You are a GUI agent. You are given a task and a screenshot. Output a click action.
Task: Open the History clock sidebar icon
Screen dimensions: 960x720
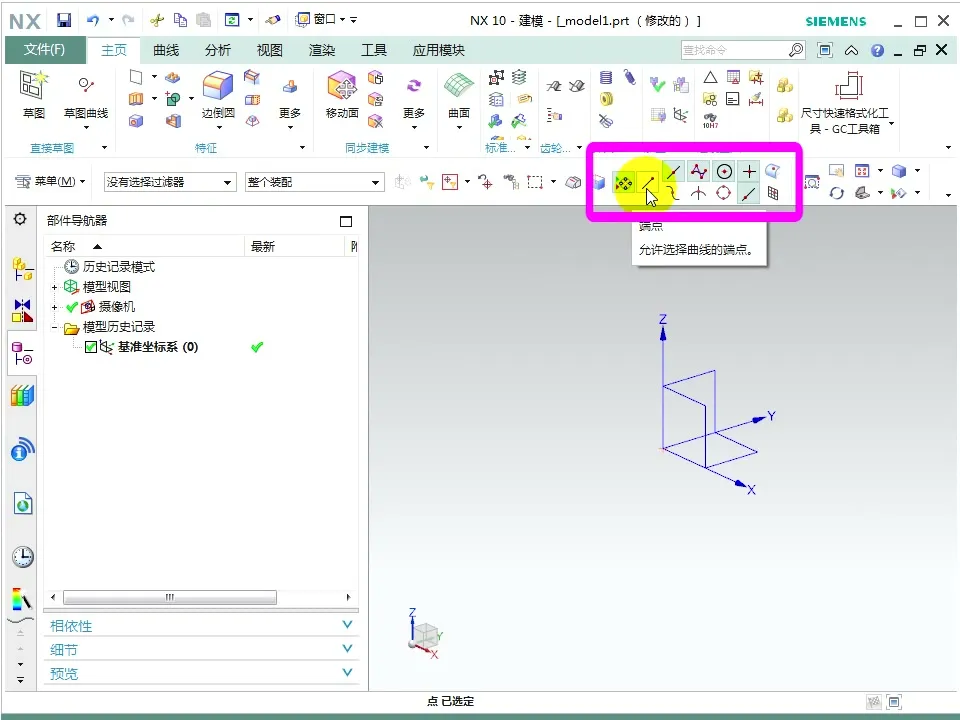coord(22,557)
